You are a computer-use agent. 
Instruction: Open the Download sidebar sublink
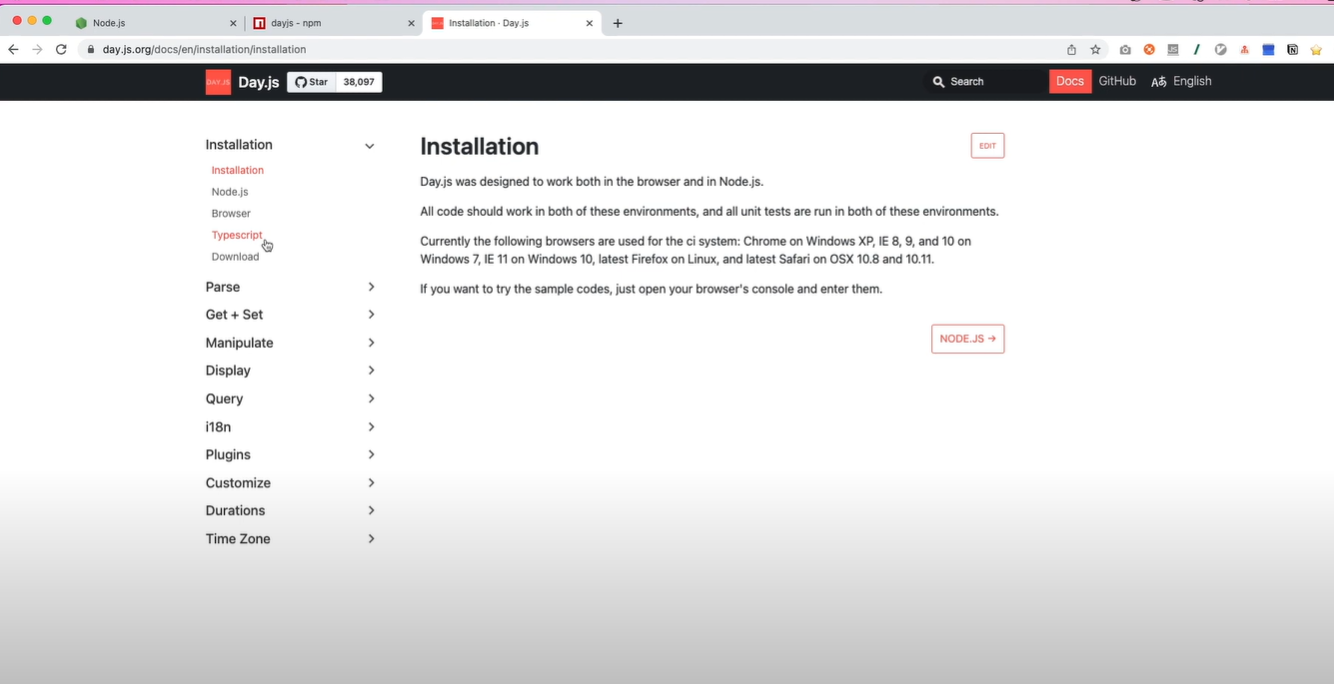(x=235, y=257)
